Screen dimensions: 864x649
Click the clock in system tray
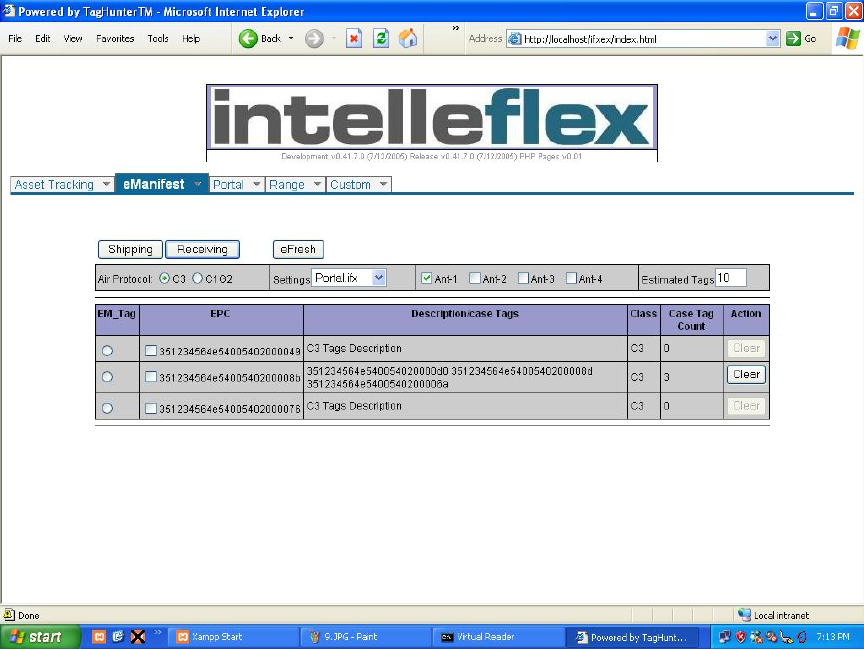833,637
